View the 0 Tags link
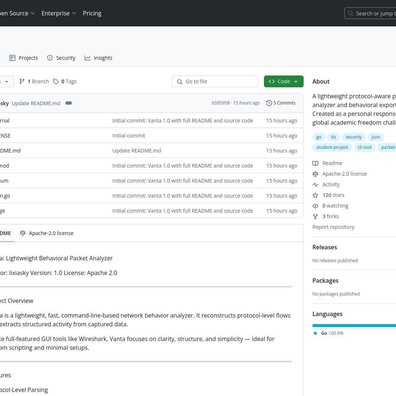 [x=65, y=81]
